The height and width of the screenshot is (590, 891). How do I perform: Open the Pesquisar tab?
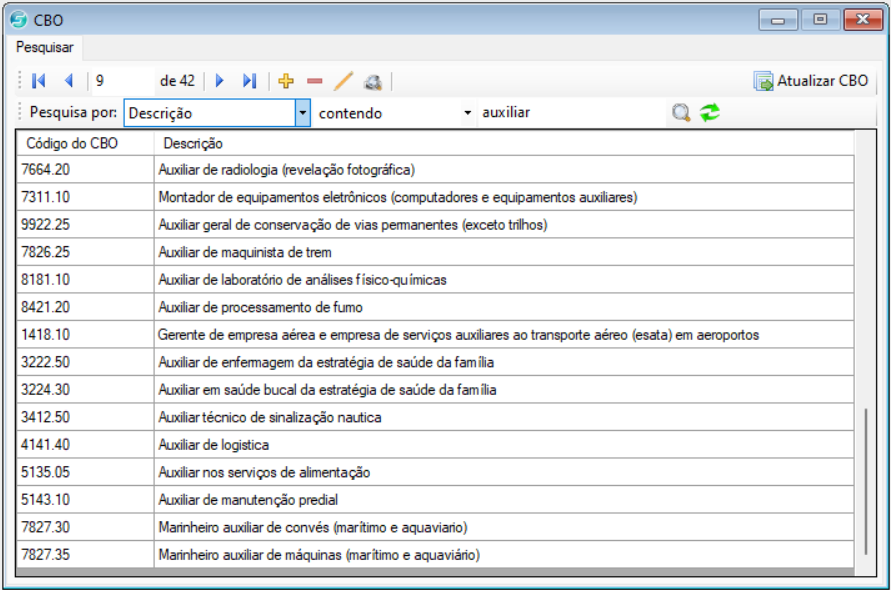(44, 47)
